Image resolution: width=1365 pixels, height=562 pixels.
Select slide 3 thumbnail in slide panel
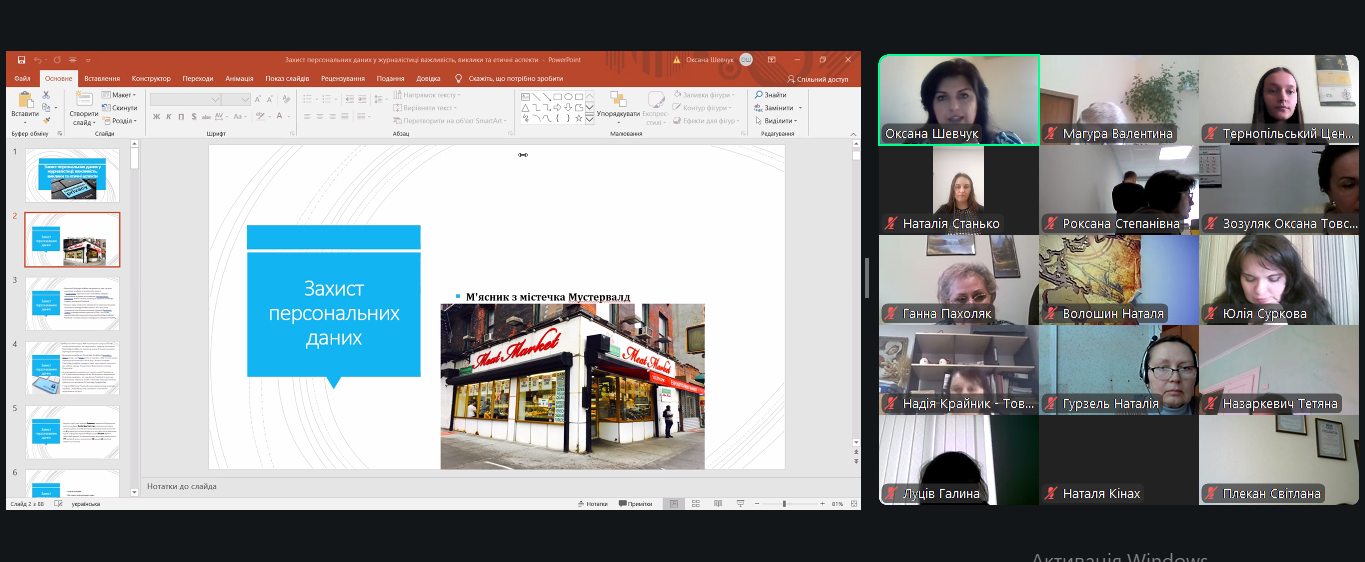tap(72, 304)
